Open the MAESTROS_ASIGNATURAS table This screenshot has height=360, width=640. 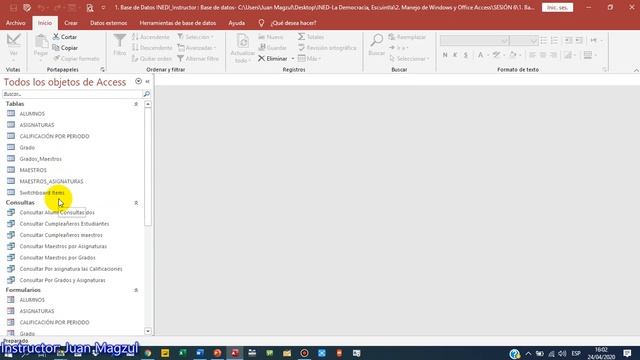coord(51,181)
